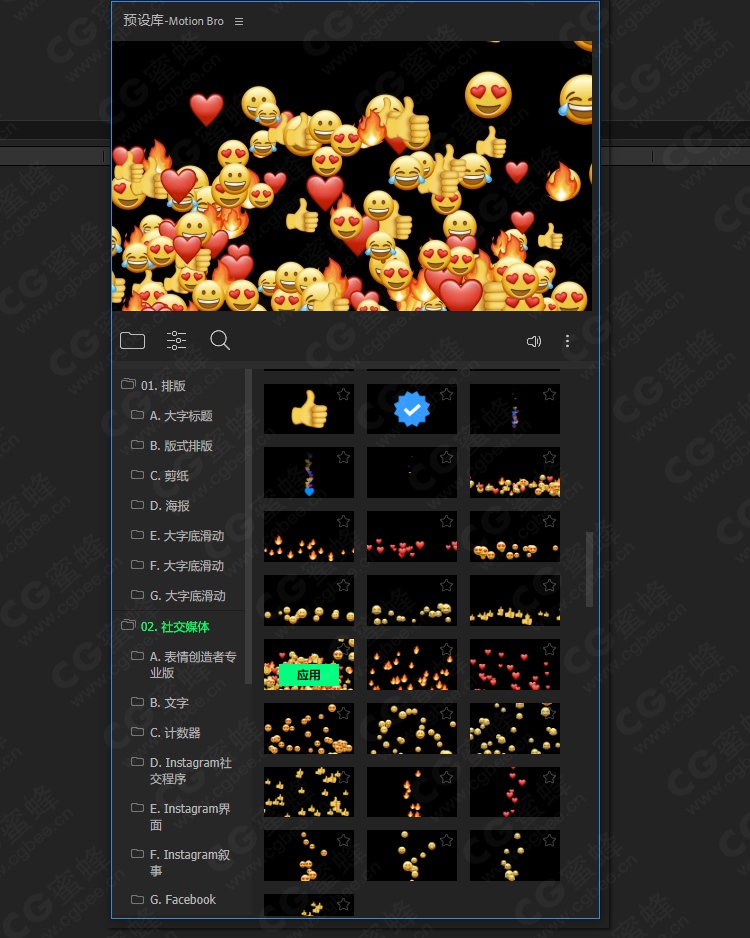750x938 pixels.
Task: Select the scattered thumbs-up burst preset
Action: pyautogui.click(x=309, y=792)
